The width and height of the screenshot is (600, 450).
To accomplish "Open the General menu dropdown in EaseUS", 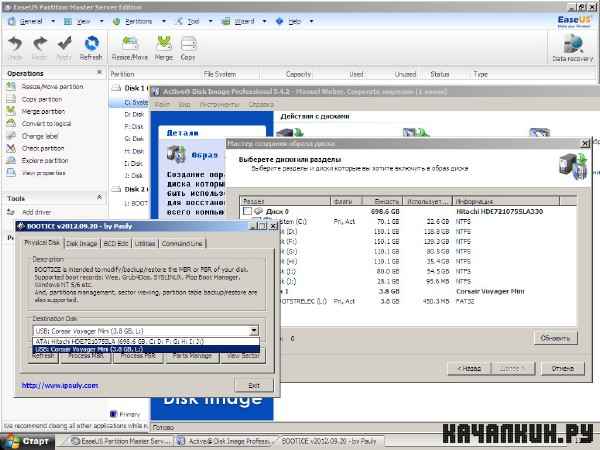I will coord(31,21).
